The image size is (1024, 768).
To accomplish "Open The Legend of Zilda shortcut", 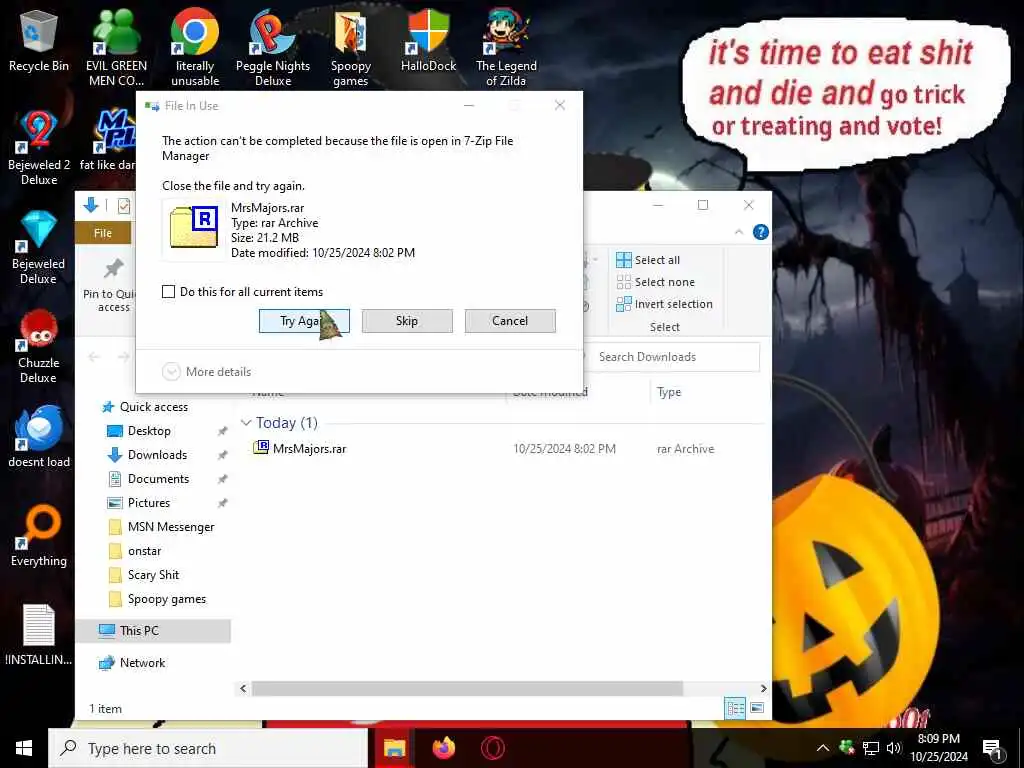I will (506, 47).
